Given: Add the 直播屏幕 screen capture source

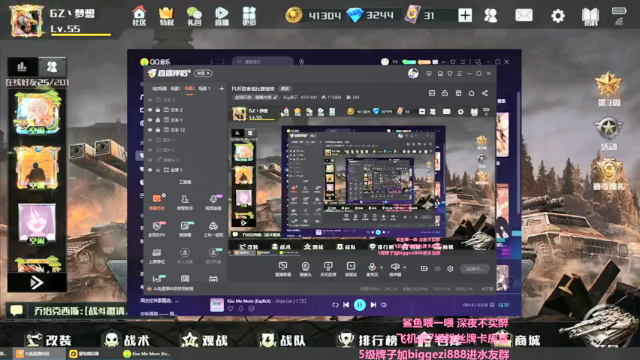Looking at the screenshot, I should (283, 269).
